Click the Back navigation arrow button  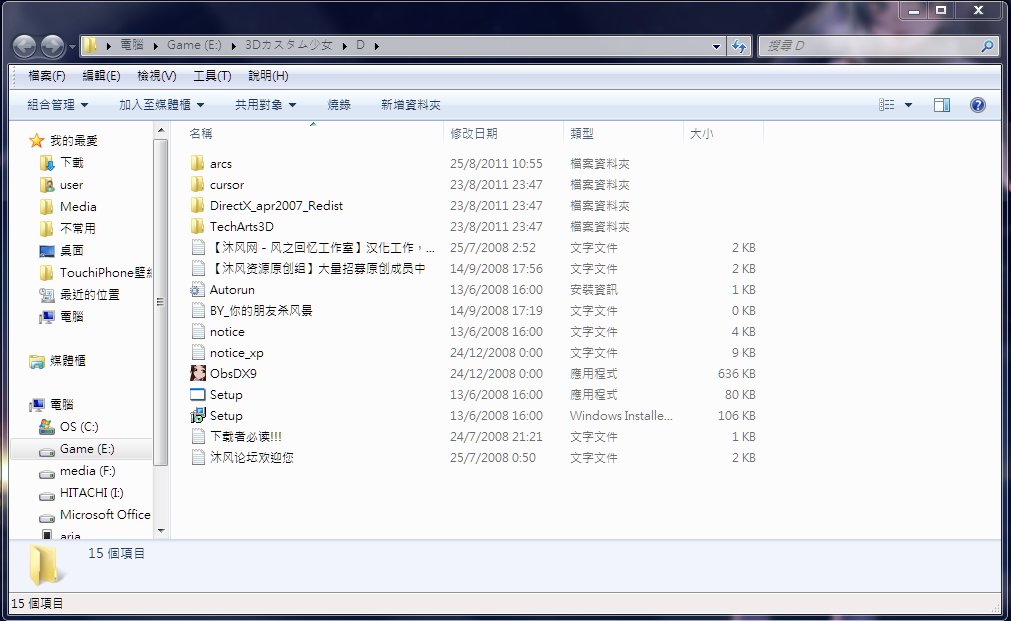pos(25,46)
